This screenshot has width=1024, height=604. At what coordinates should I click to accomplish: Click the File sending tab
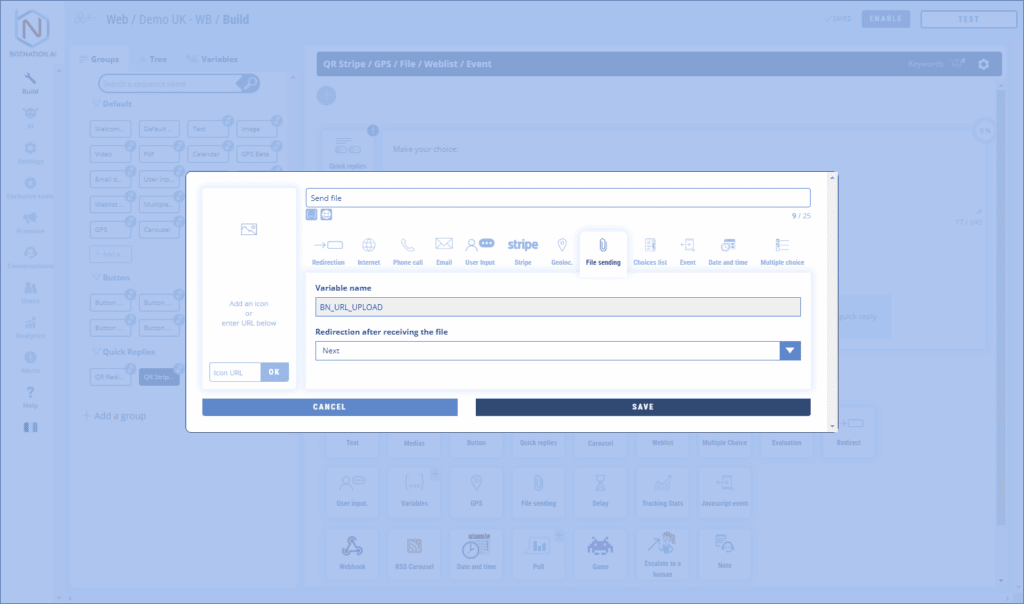603,250
